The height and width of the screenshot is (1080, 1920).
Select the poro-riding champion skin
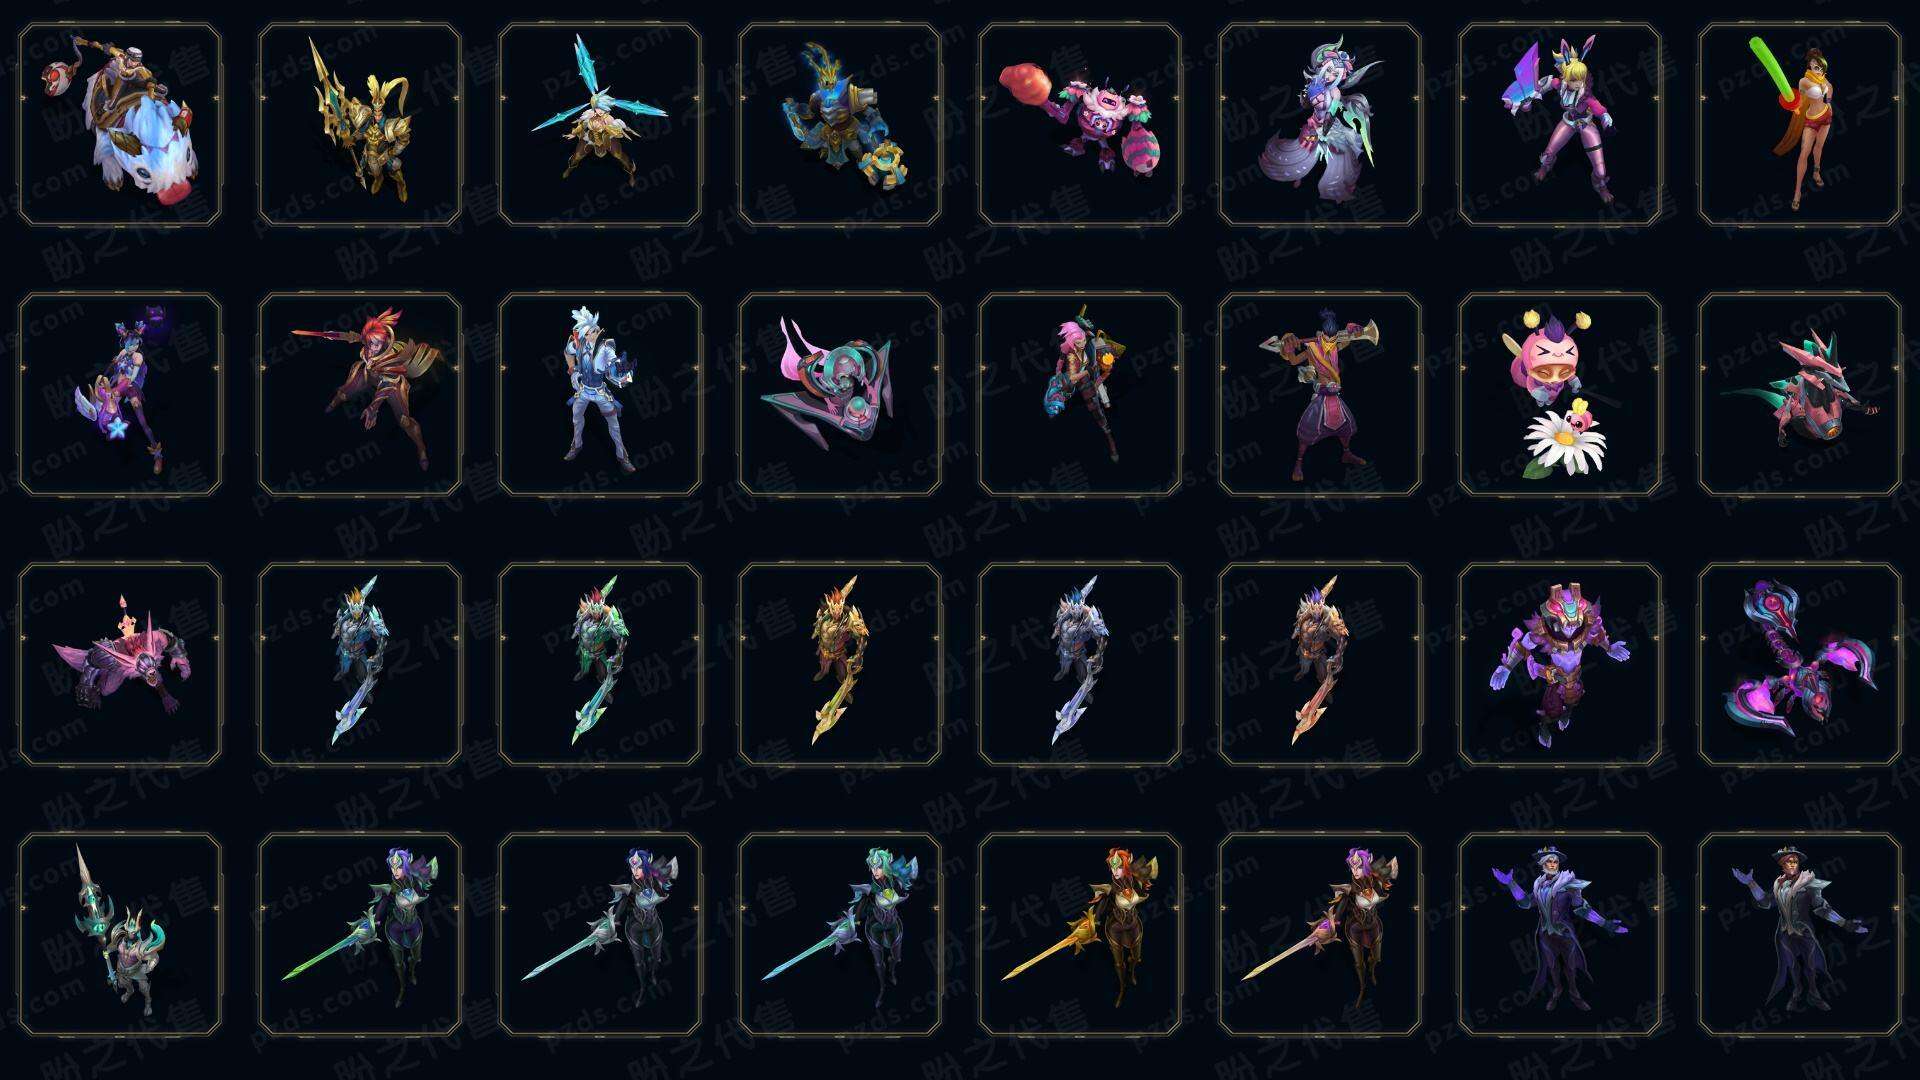tap(120, 125)
